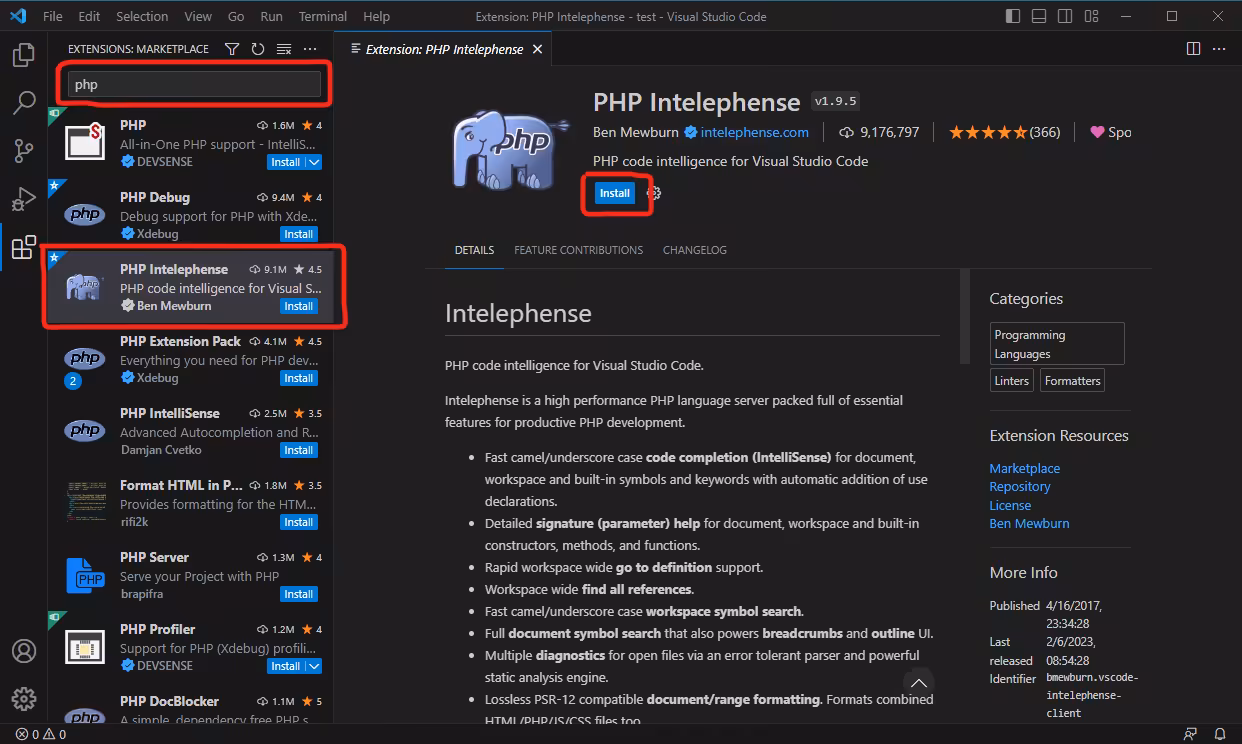This screenshot has width=1242, height=744.
Task: Refresh the extensions marketplace list
Action: 258,49
